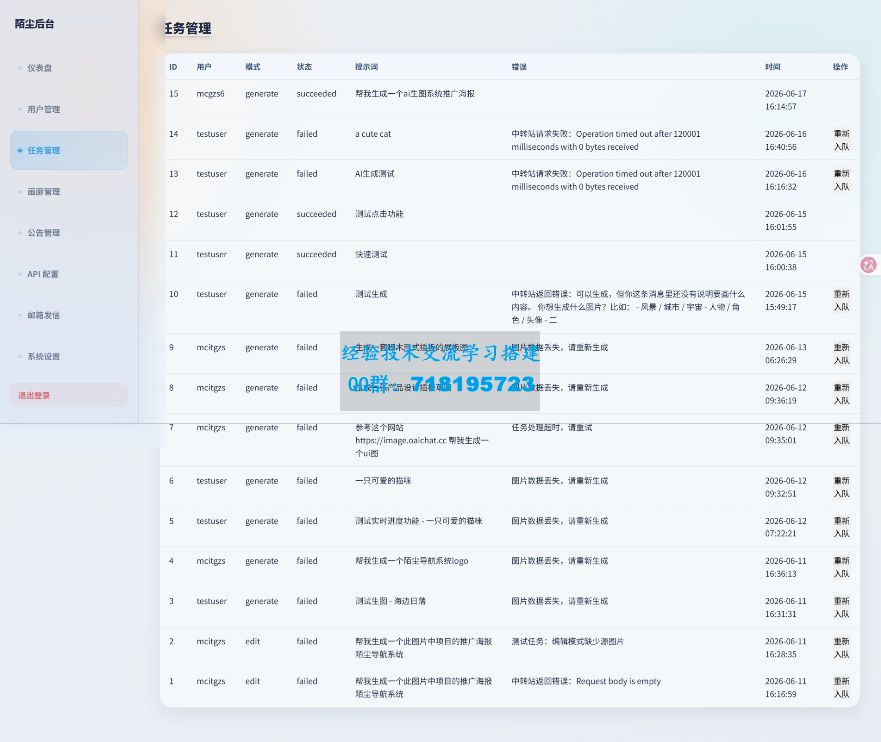881x742 pixels.
Task: Click 重新入队 on task ID 10 row
Action: [x=841, y=301]
